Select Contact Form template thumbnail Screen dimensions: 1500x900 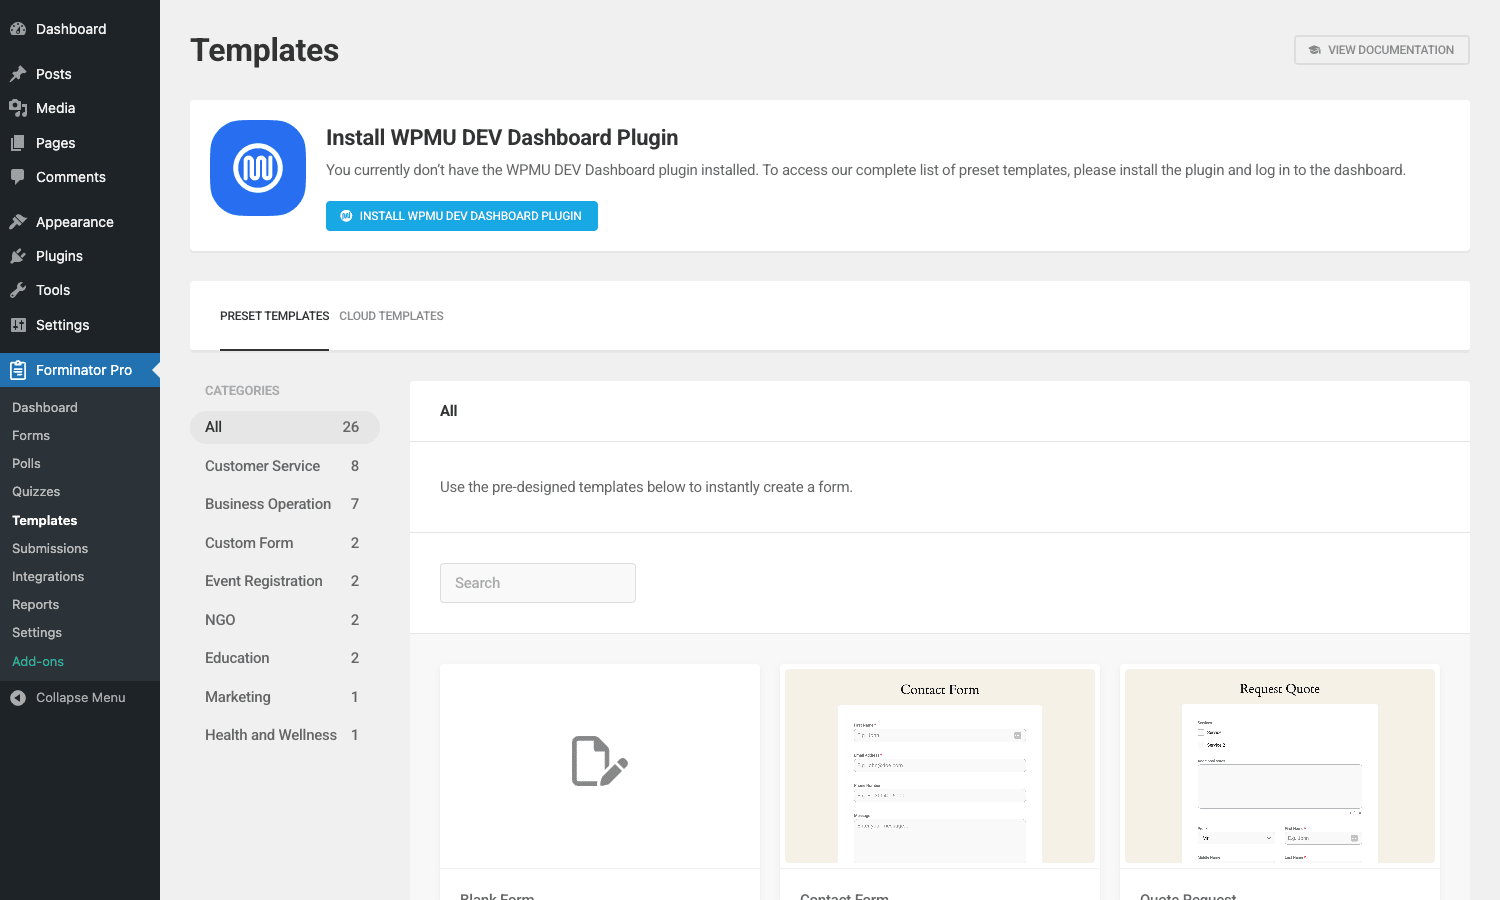pyautogui.click(x=940, y=766)
